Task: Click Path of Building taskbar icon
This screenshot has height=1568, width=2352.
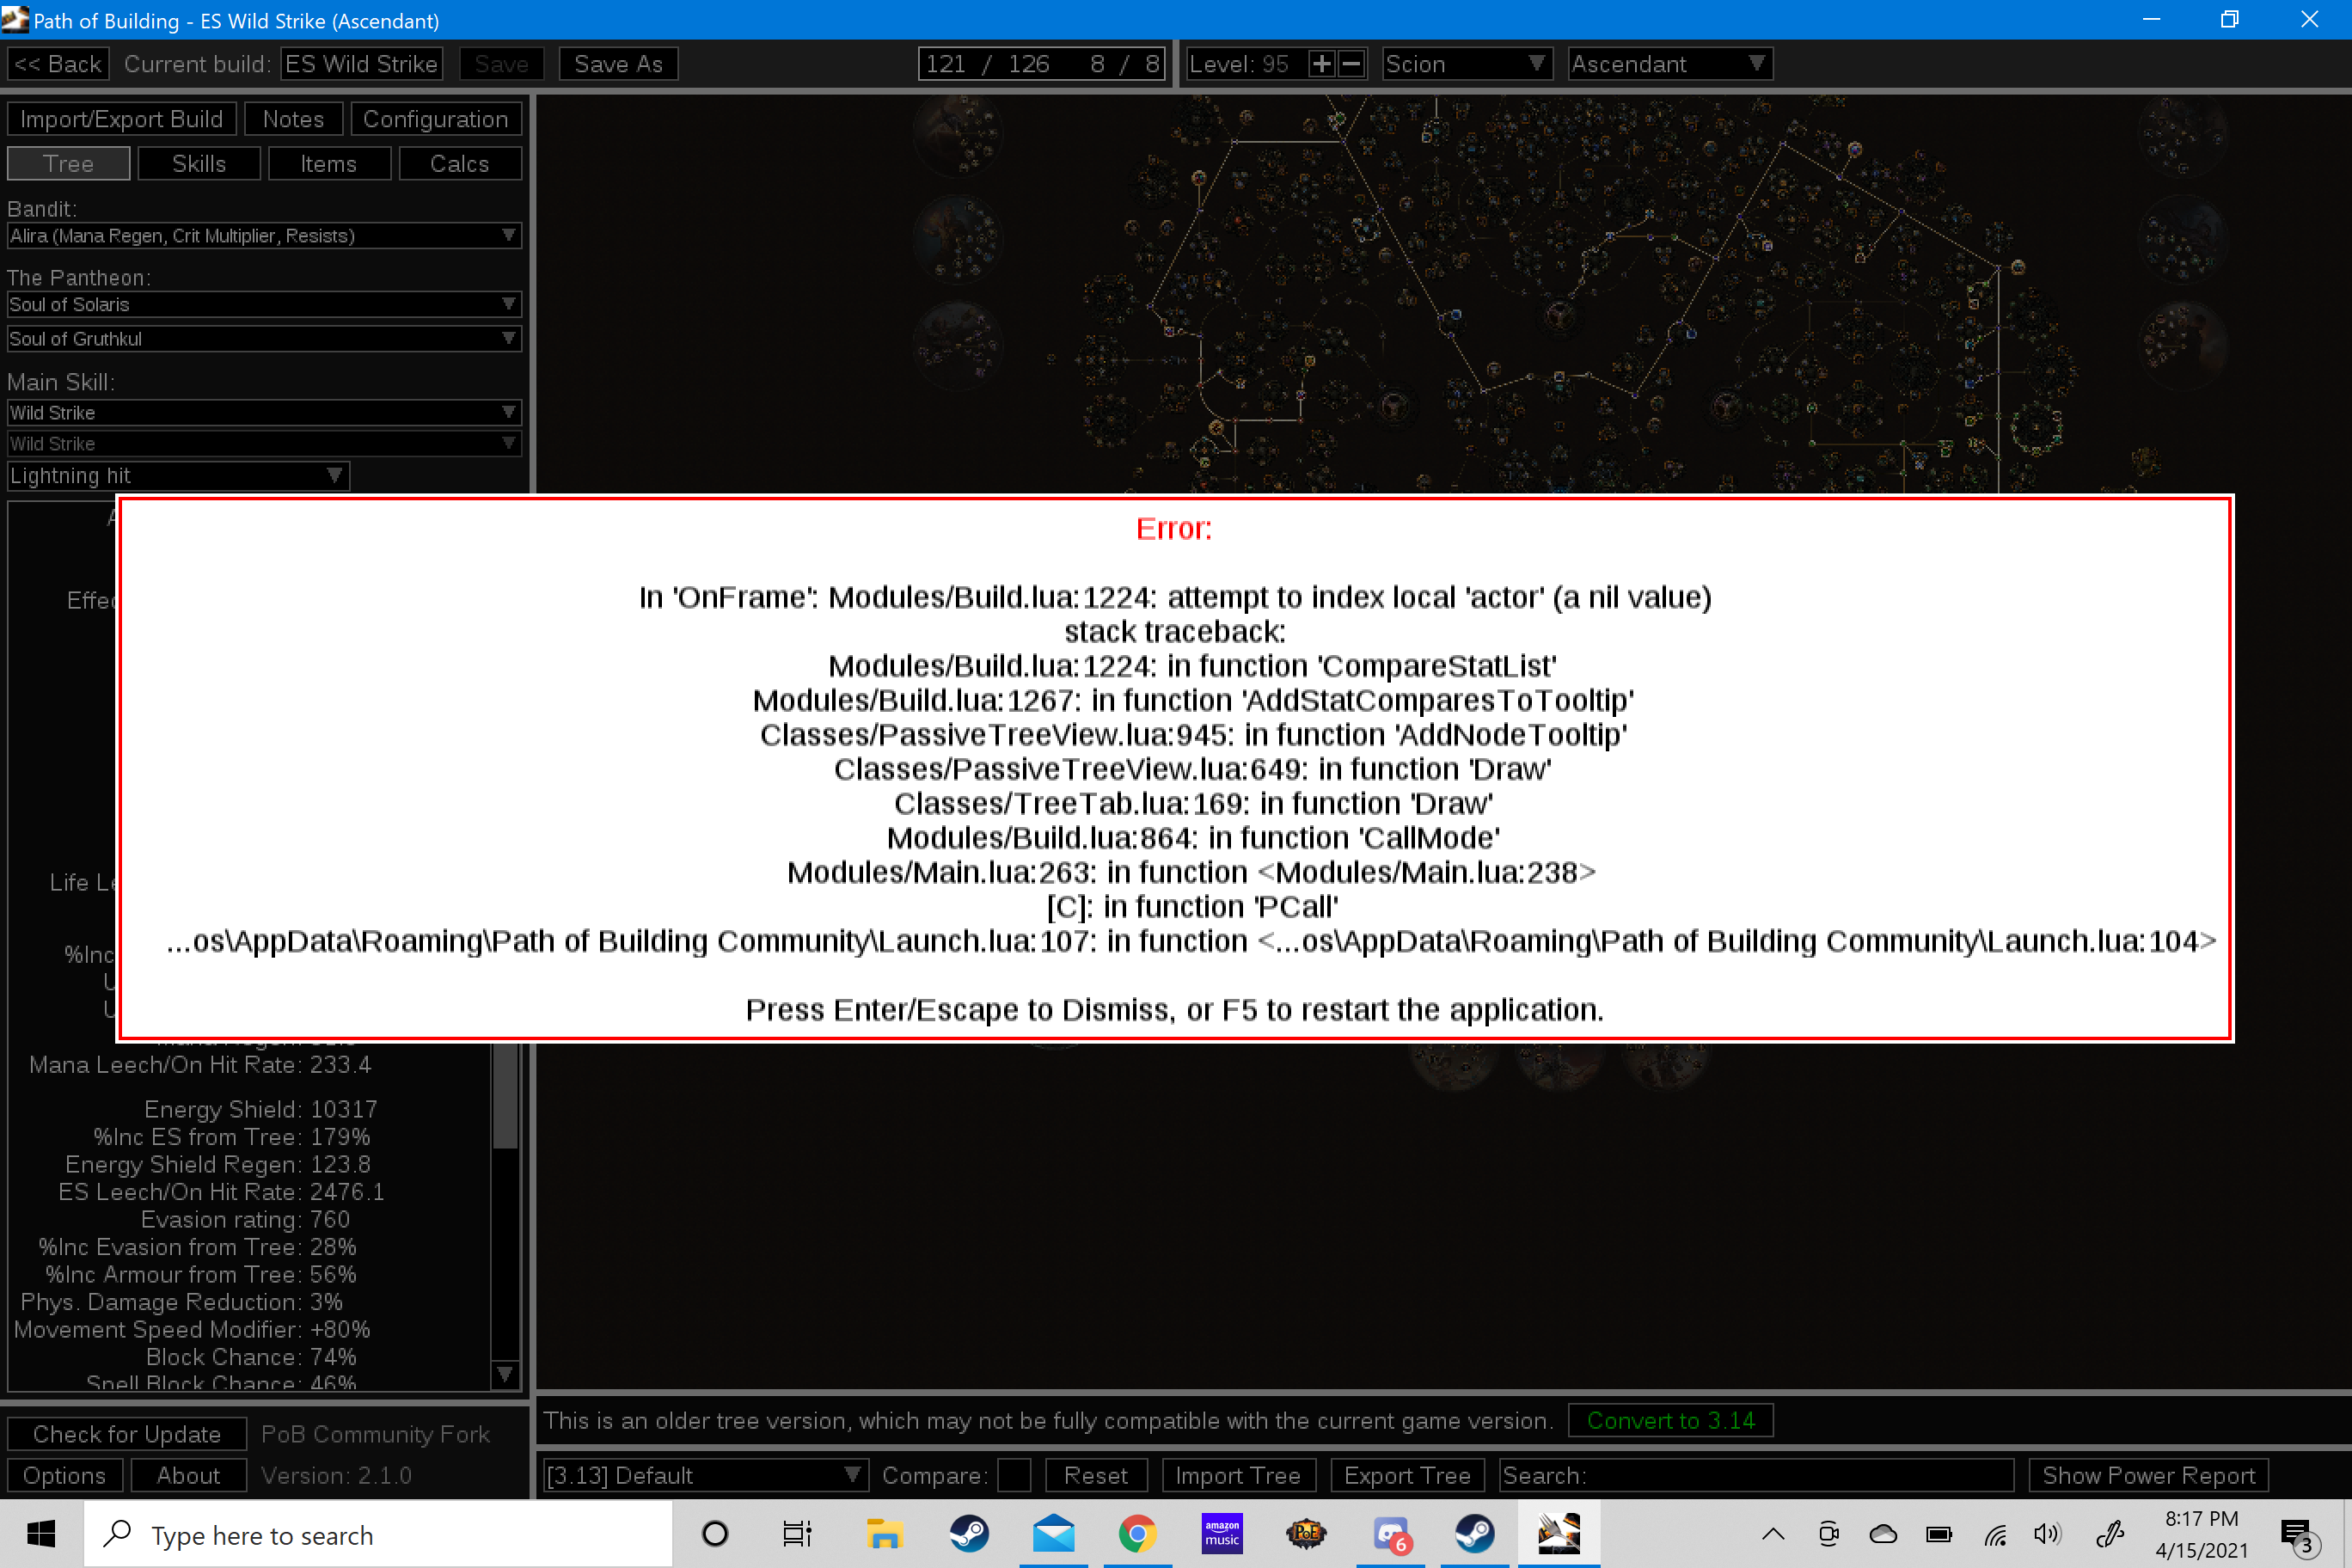Action: coord(1558,1533)
